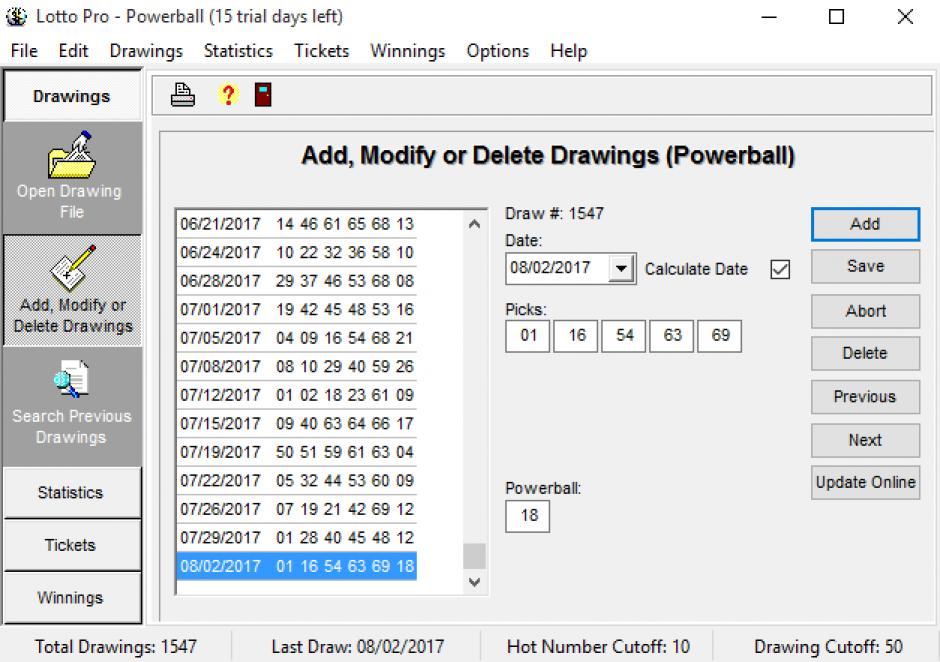This screenshot has height=662, width=940.
Task: Click Hot Number Cutoff: 10 status entry
Action: [598, 646]
